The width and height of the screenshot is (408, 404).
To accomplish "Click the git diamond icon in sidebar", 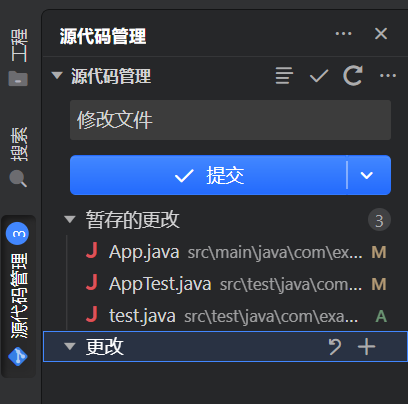I will click(18, 357).
